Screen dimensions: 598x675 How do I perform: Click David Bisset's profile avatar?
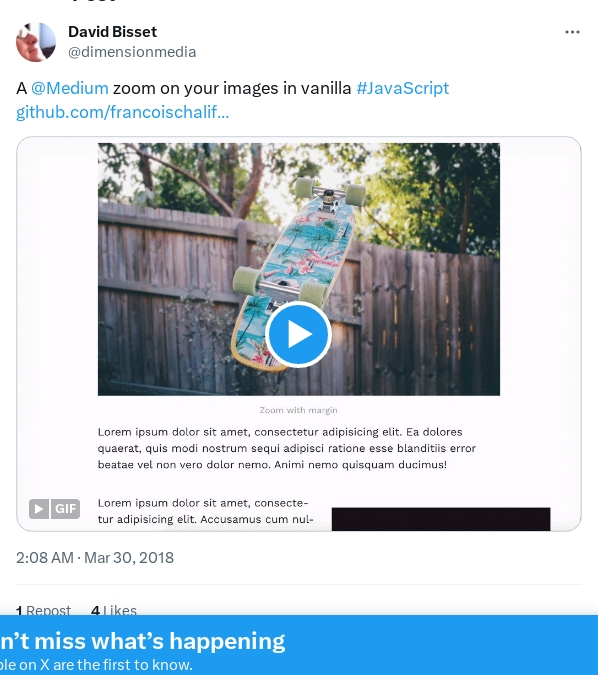click(x=36, y=42)
